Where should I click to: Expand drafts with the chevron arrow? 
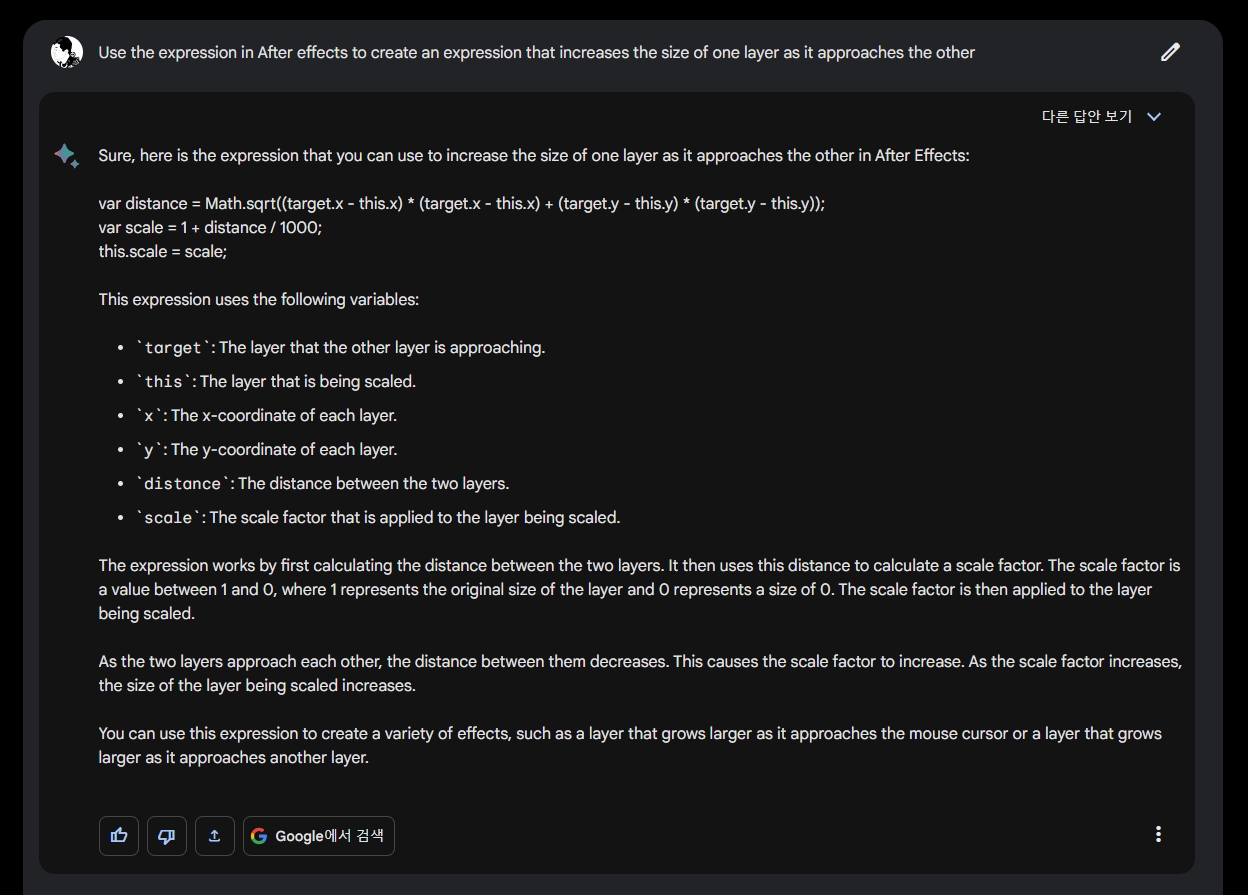1154,117
